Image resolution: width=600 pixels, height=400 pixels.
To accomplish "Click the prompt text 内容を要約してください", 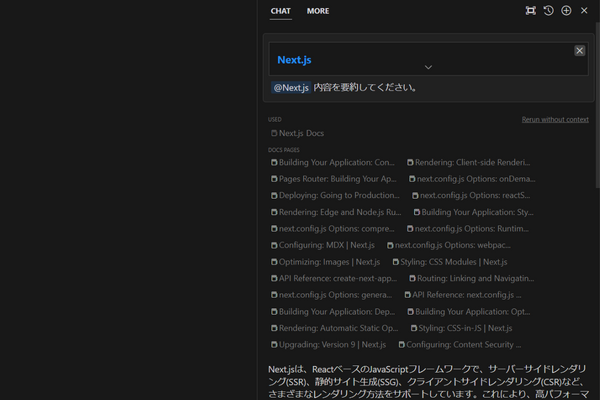I will click(365, 88).
